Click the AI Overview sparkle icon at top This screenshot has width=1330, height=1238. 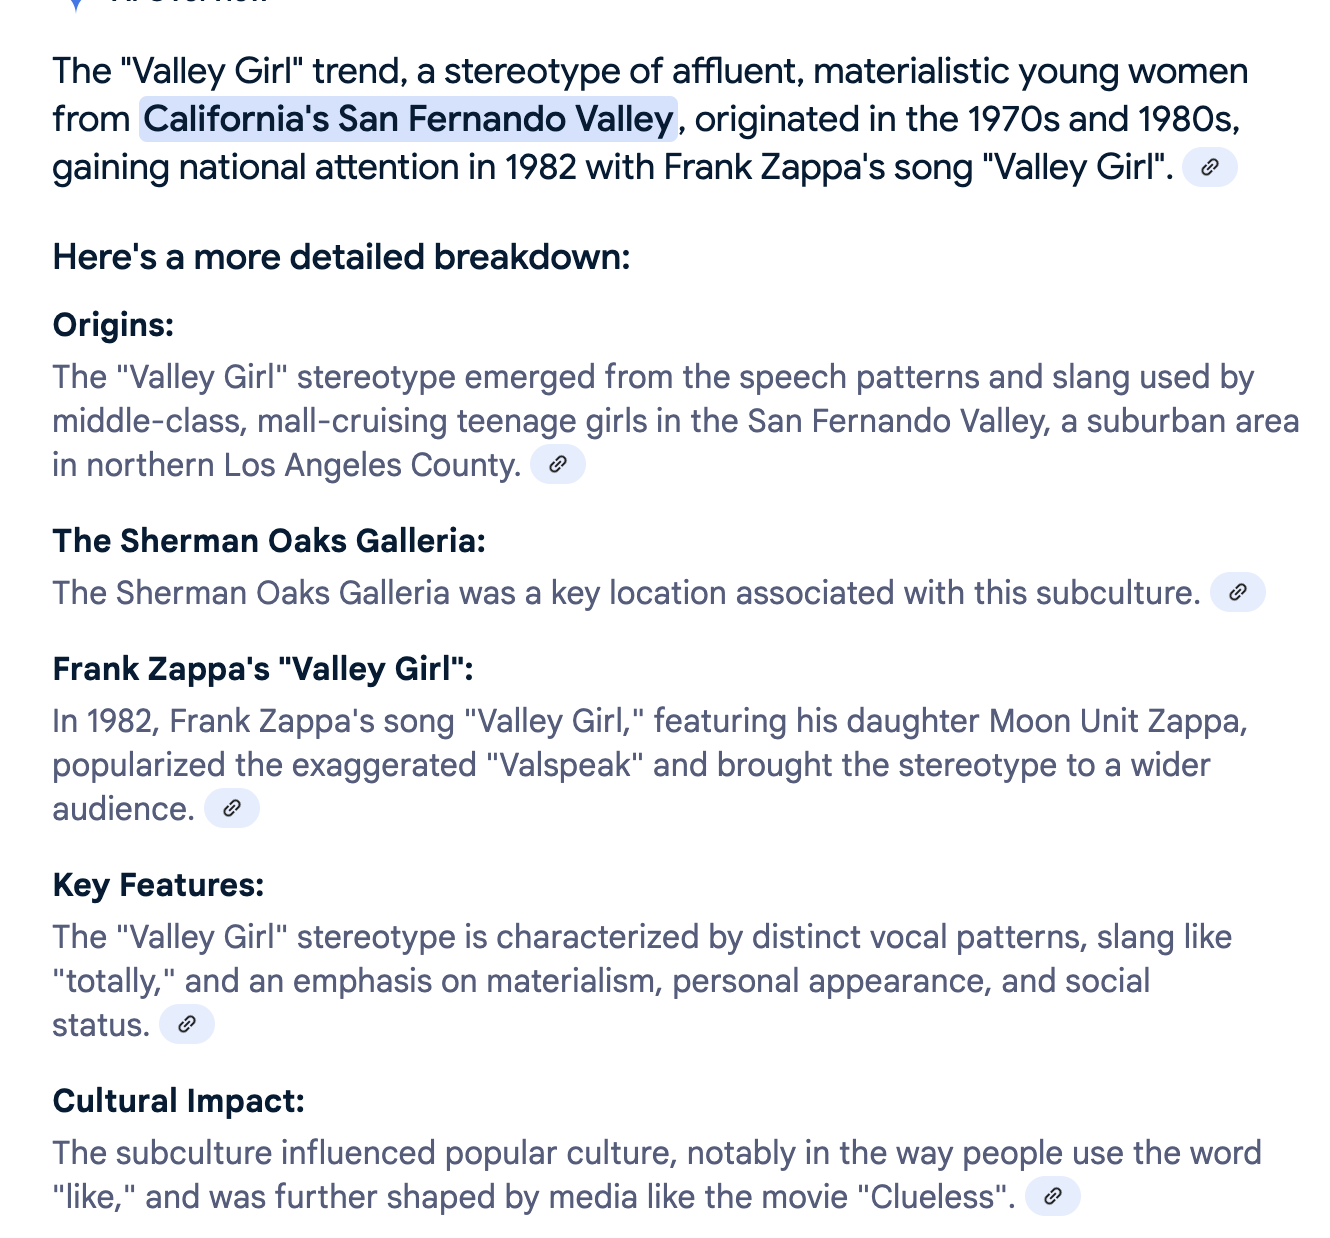(x=74, y=3)
